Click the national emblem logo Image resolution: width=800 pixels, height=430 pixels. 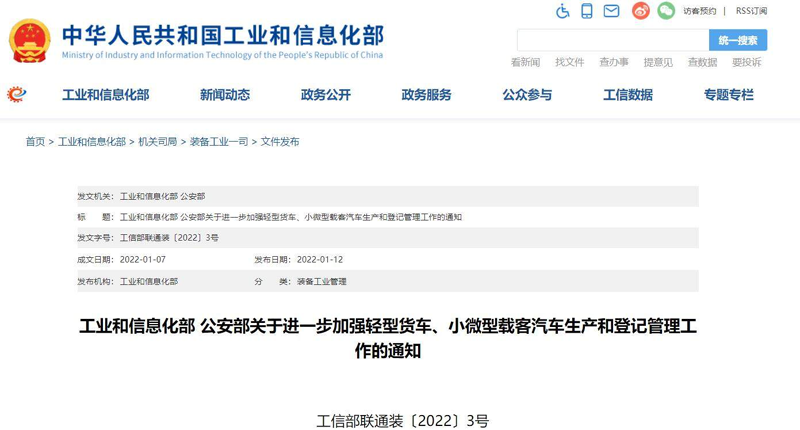coord(30,41)
